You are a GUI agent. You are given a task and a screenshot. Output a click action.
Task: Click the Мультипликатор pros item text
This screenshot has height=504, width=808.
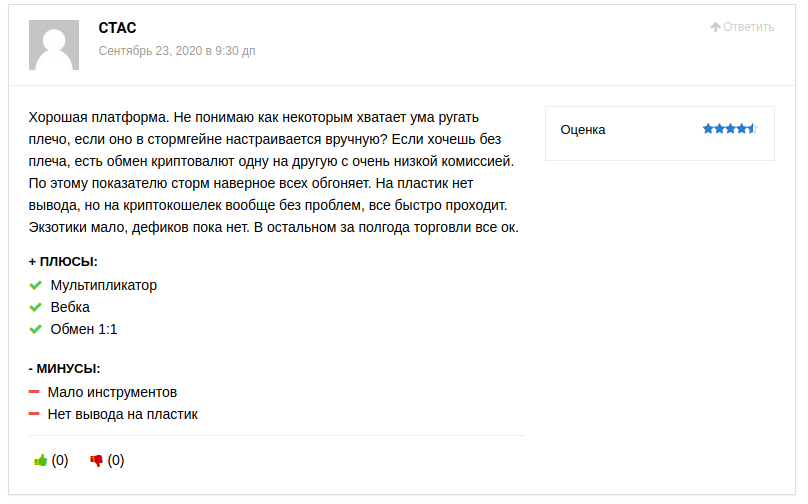(x=104, y=286)
